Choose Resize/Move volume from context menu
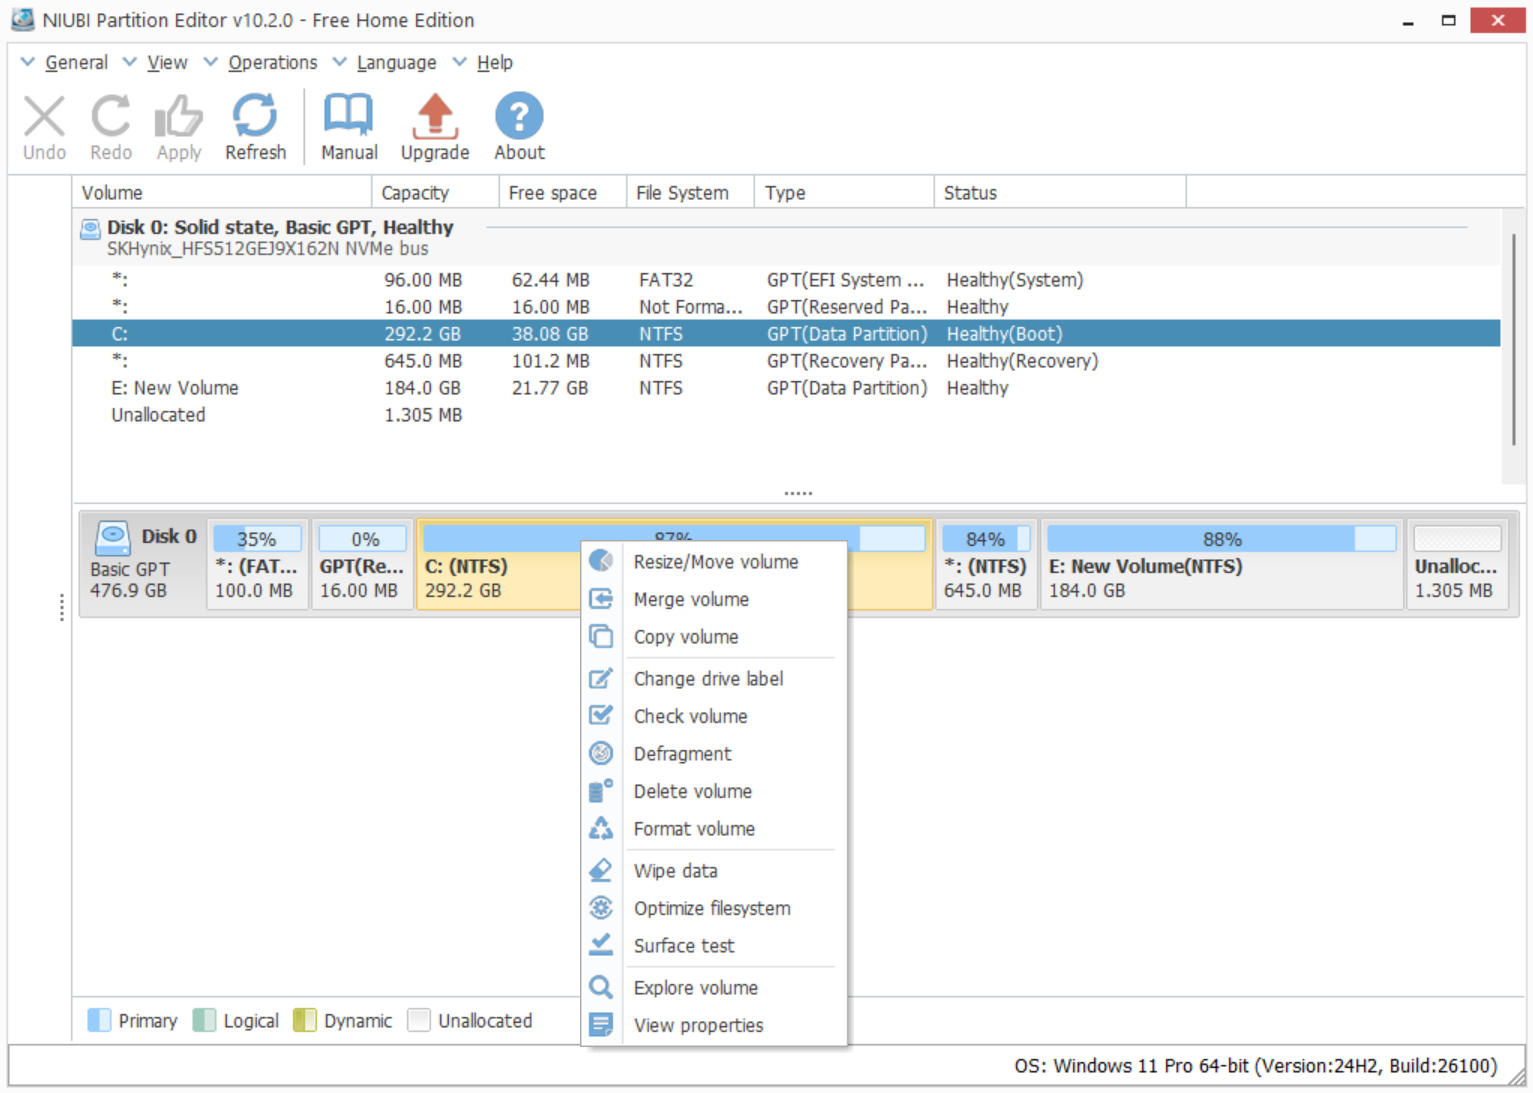Screen dimensions: 1533x1093 tap(714, 562)
